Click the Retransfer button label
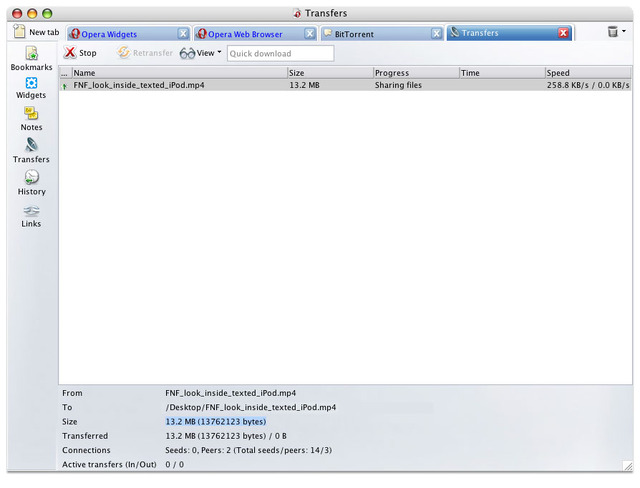Viewport: 640px width, 488px height. (153, 53)
